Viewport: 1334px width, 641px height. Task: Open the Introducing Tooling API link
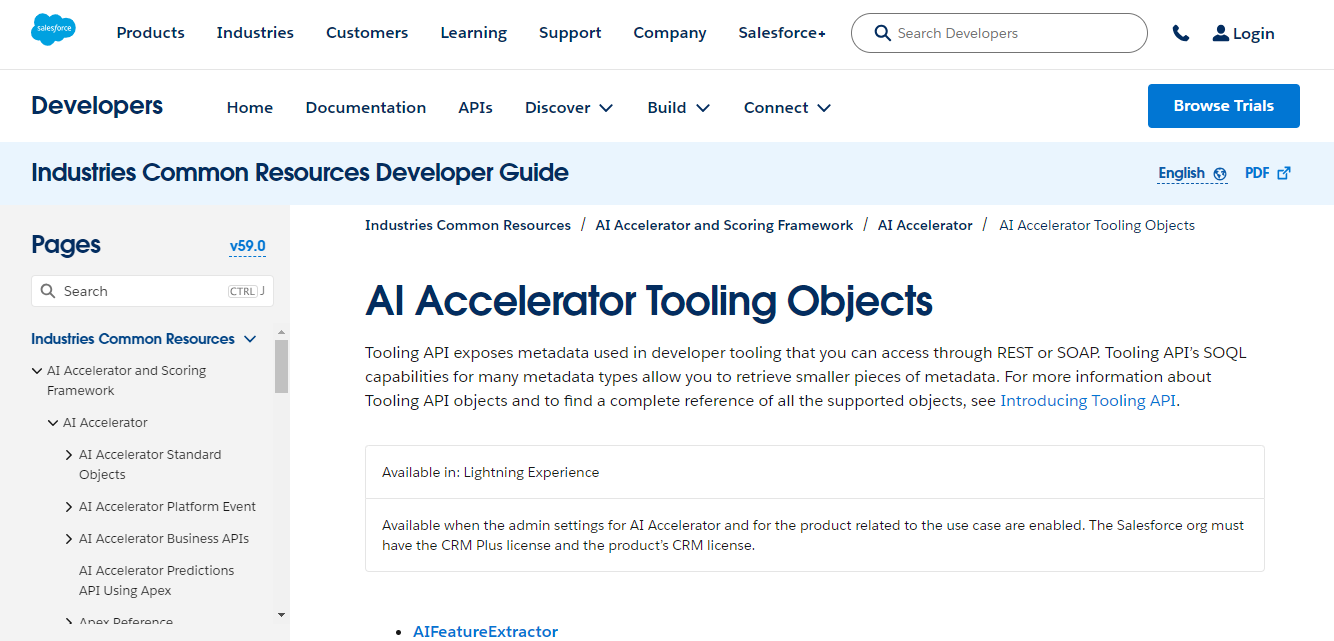tap(1088, 401)
